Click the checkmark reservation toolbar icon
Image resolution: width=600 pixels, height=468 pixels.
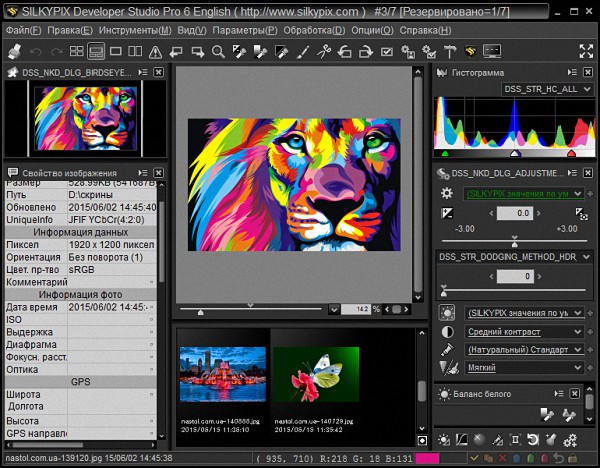pyautogui.click(x=387, y=52)
